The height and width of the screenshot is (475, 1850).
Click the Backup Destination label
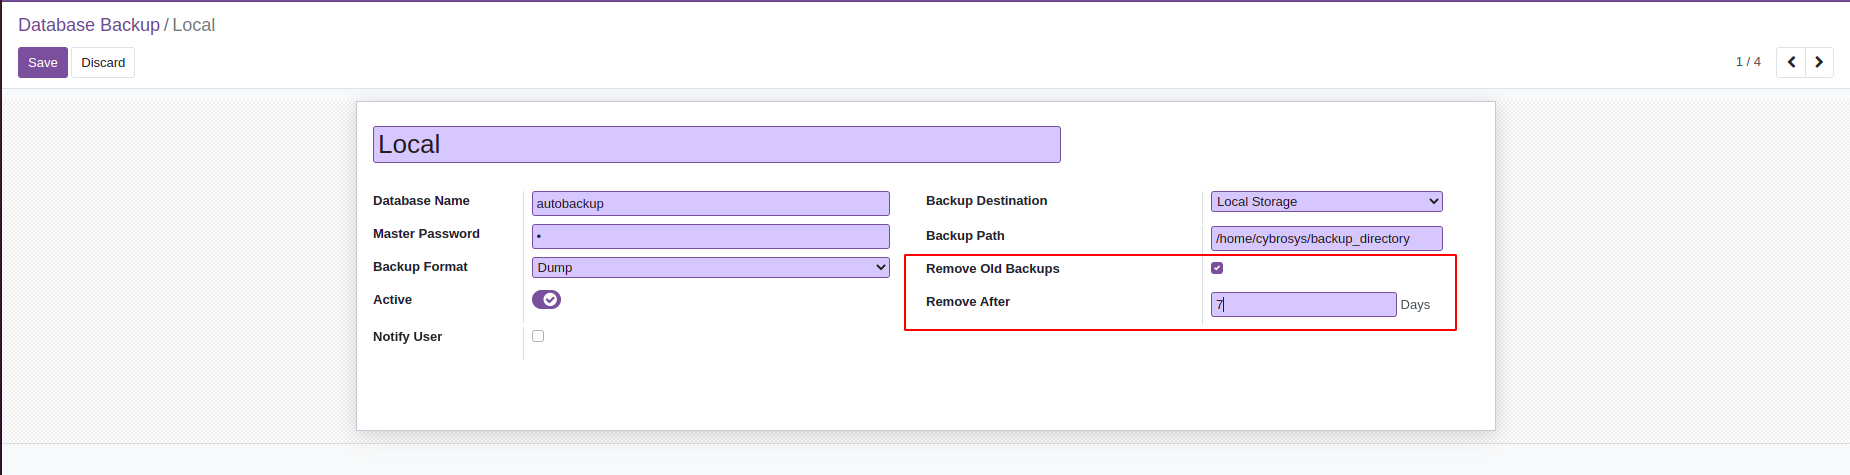pyautogui.click(x=986, y=201)
